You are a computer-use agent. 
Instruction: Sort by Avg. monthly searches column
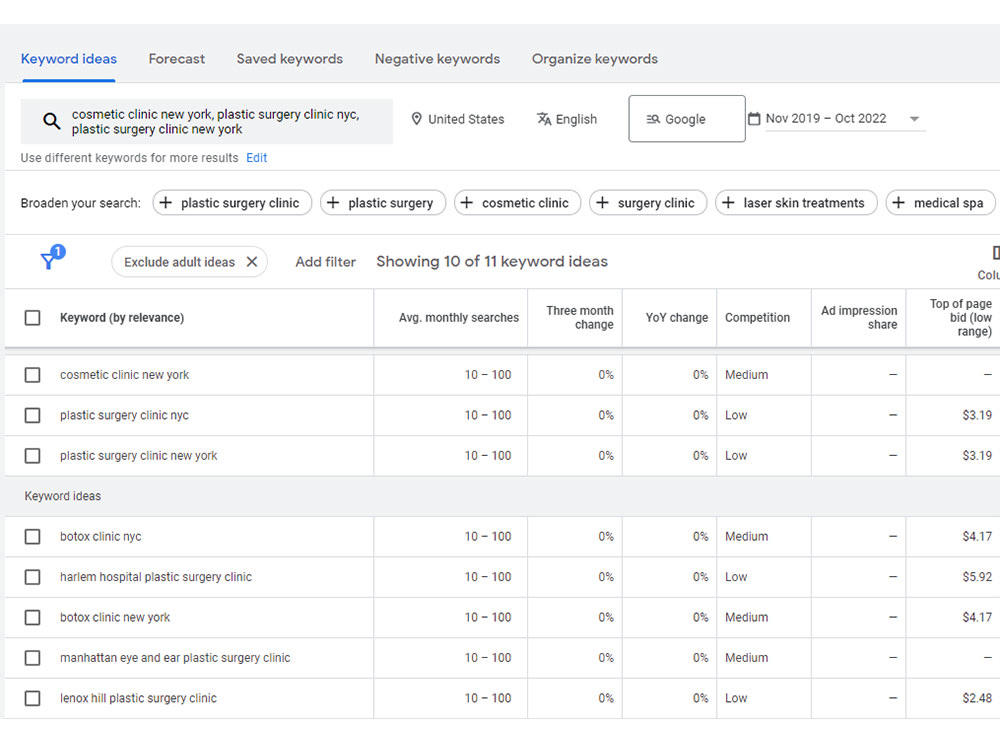[459, 318]
